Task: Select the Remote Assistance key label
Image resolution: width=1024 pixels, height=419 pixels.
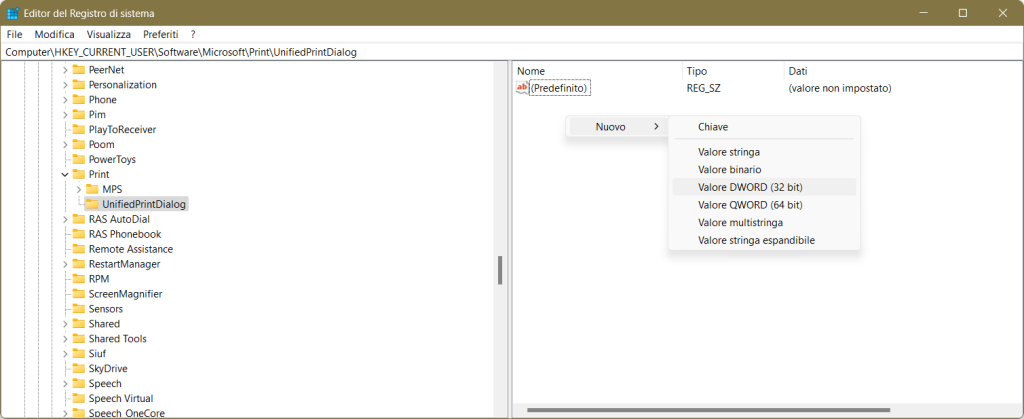Action: pos(131,249)
